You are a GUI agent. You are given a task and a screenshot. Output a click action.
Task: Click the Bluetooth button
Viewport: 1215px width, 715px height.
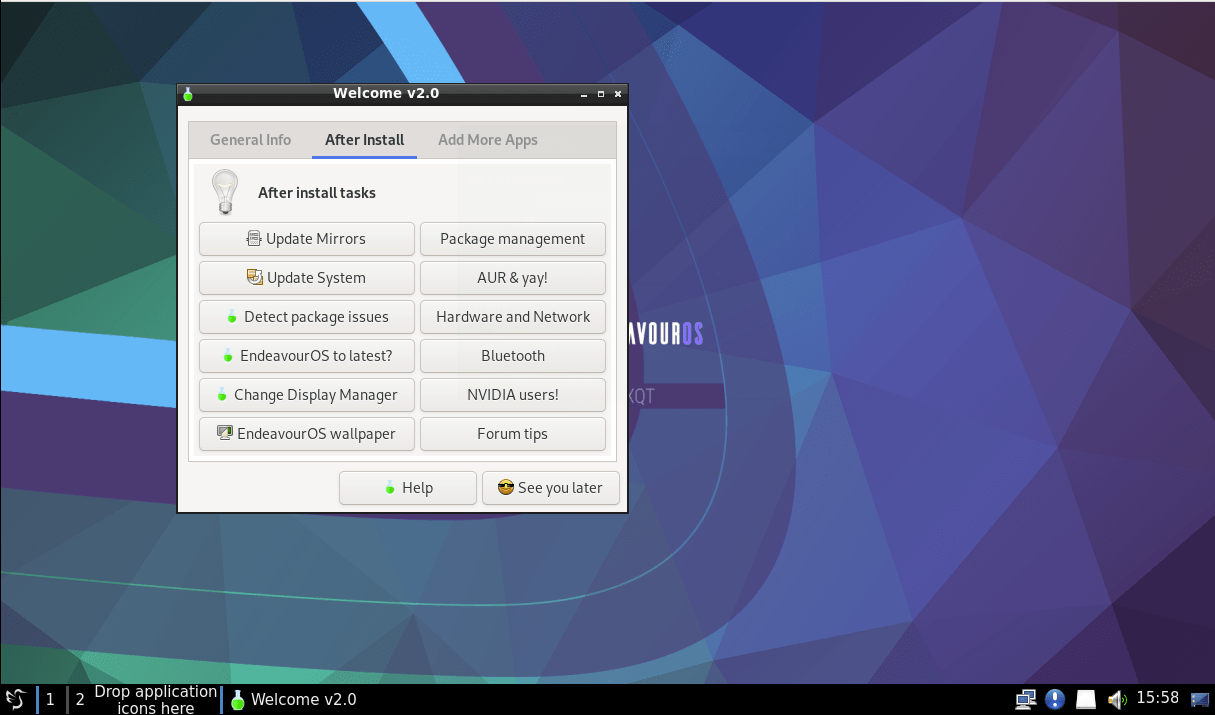point(513,356)
